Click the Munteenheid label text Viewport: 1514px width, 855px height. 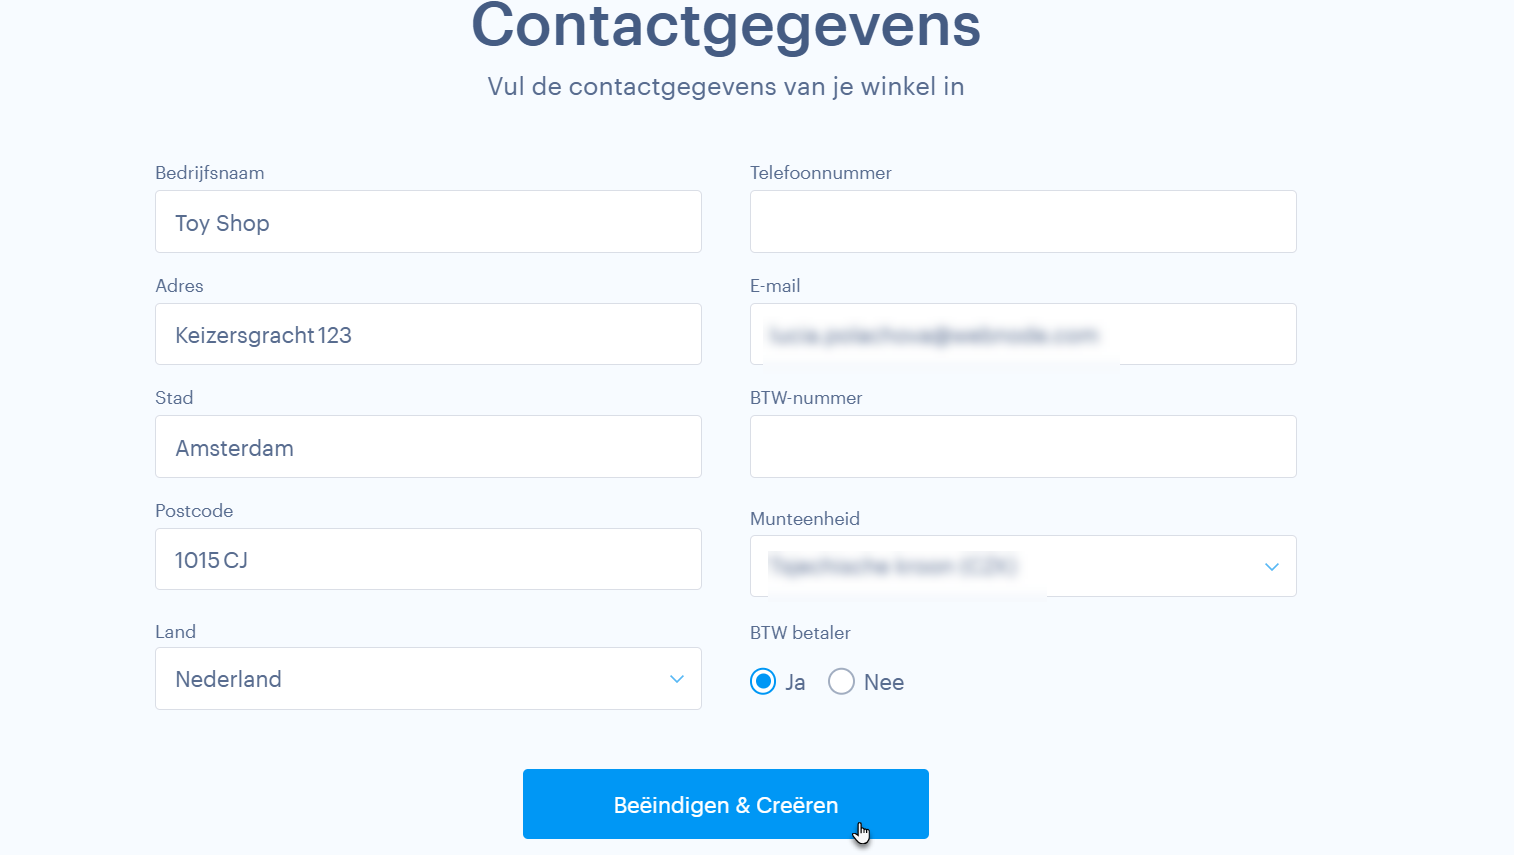pyautogui.click(x=804, y=519)
